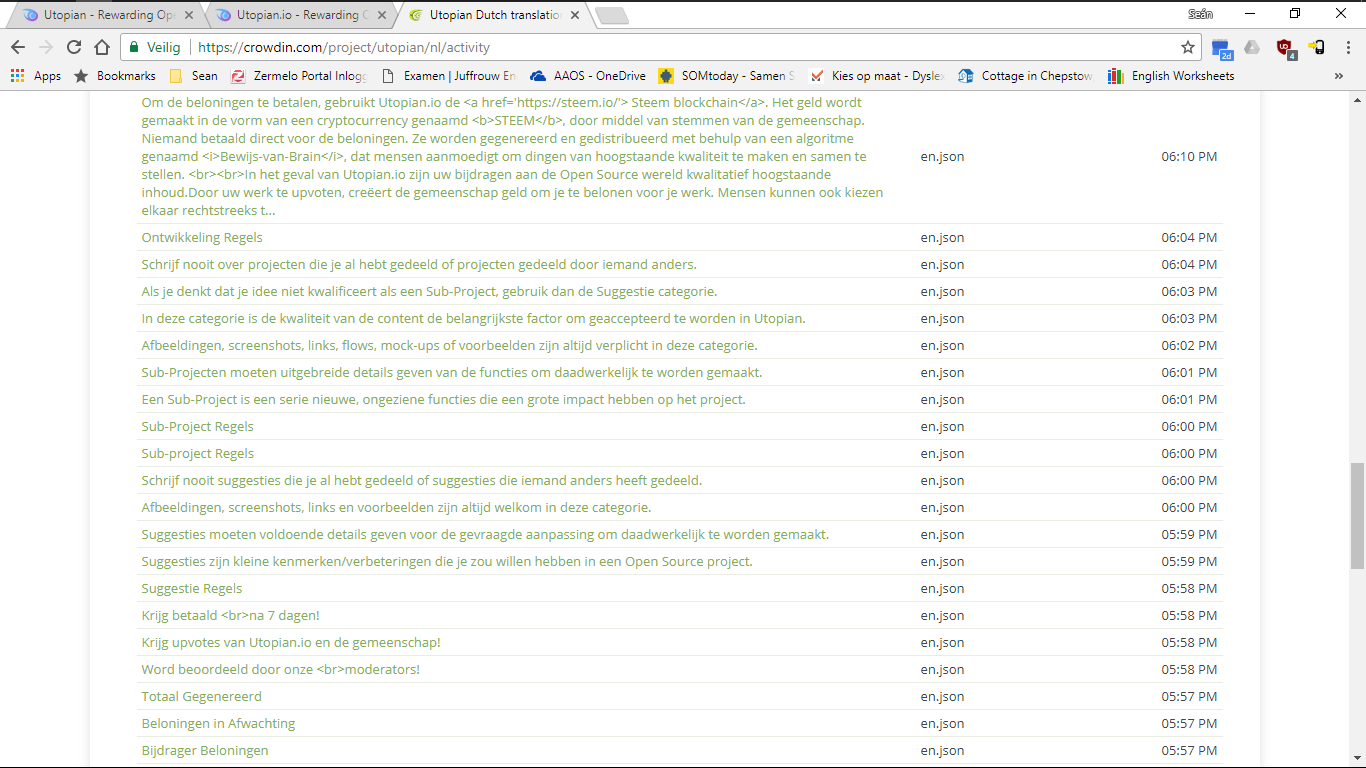Open the browser home page

[x=102, y=47]
